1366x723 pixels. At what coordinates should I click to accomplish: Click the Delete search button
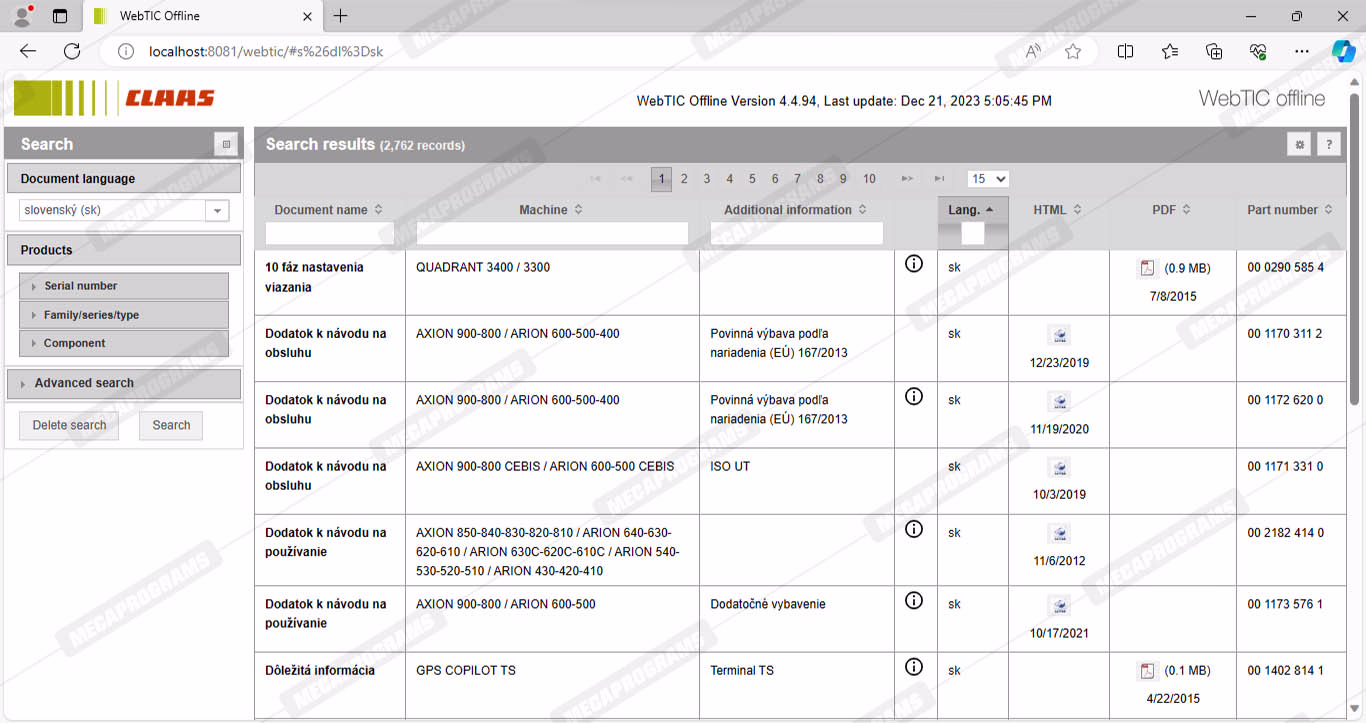[69, 425]
